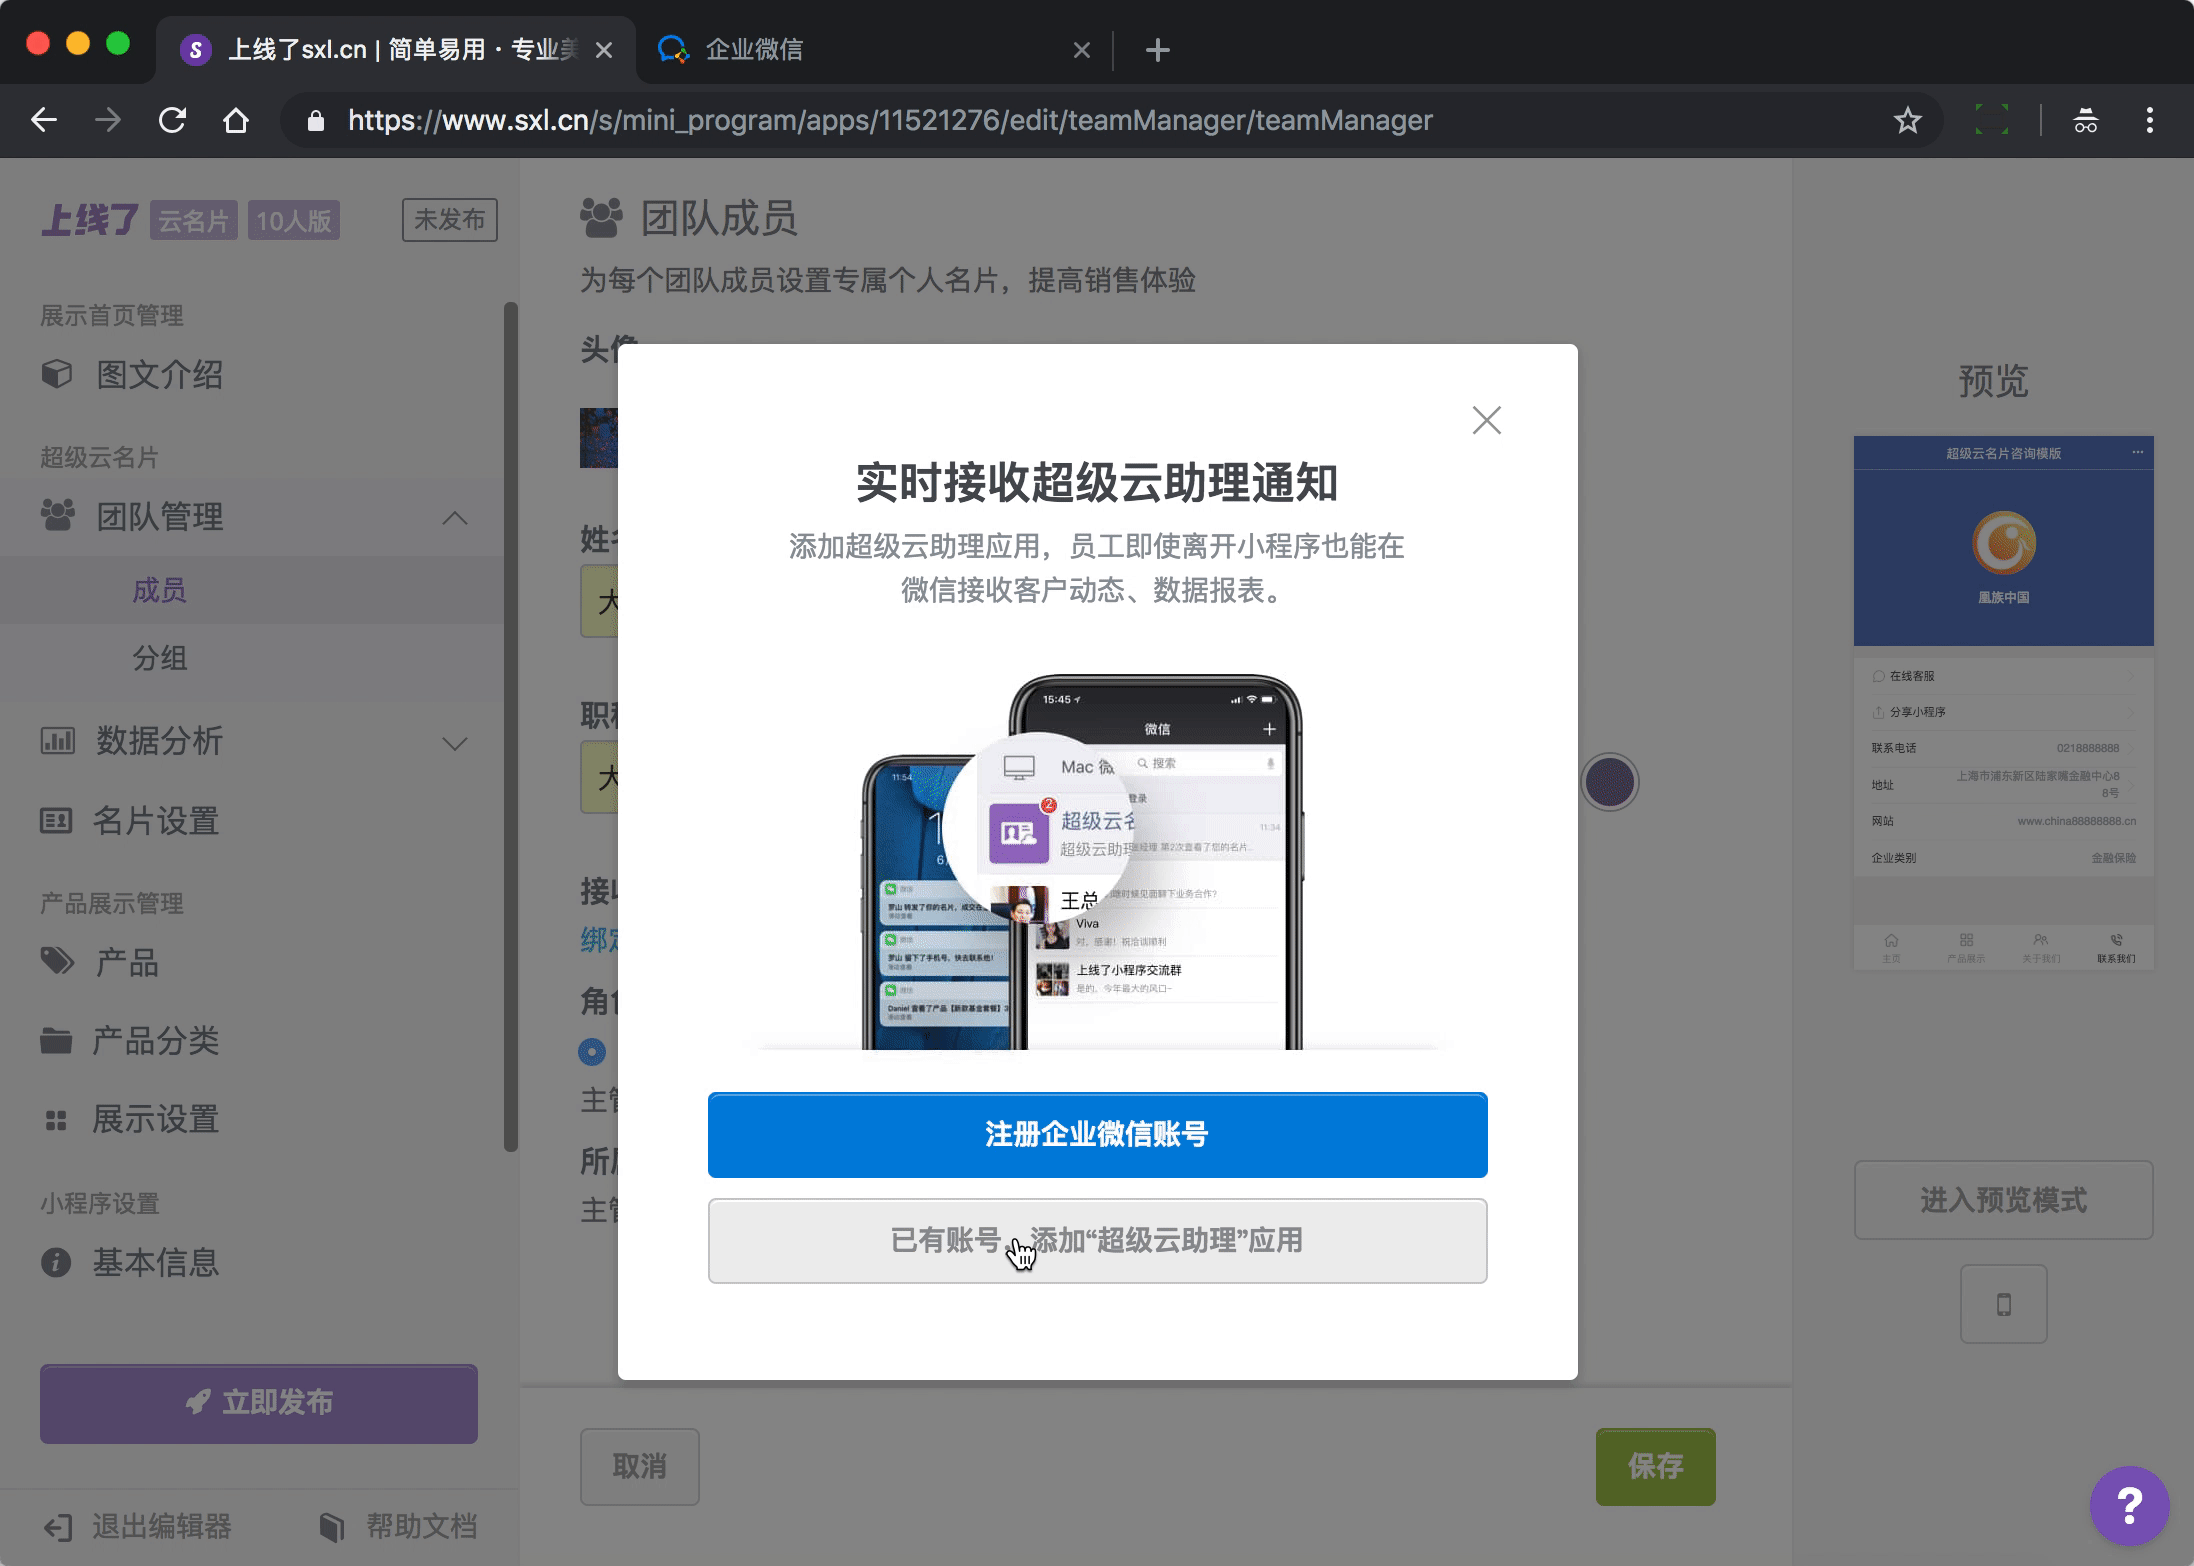Viewport: 2194px width, 1566px height.
Task: Click 联系电话 row in preview
Action: pyautogui.click(x=2003, y=748)
